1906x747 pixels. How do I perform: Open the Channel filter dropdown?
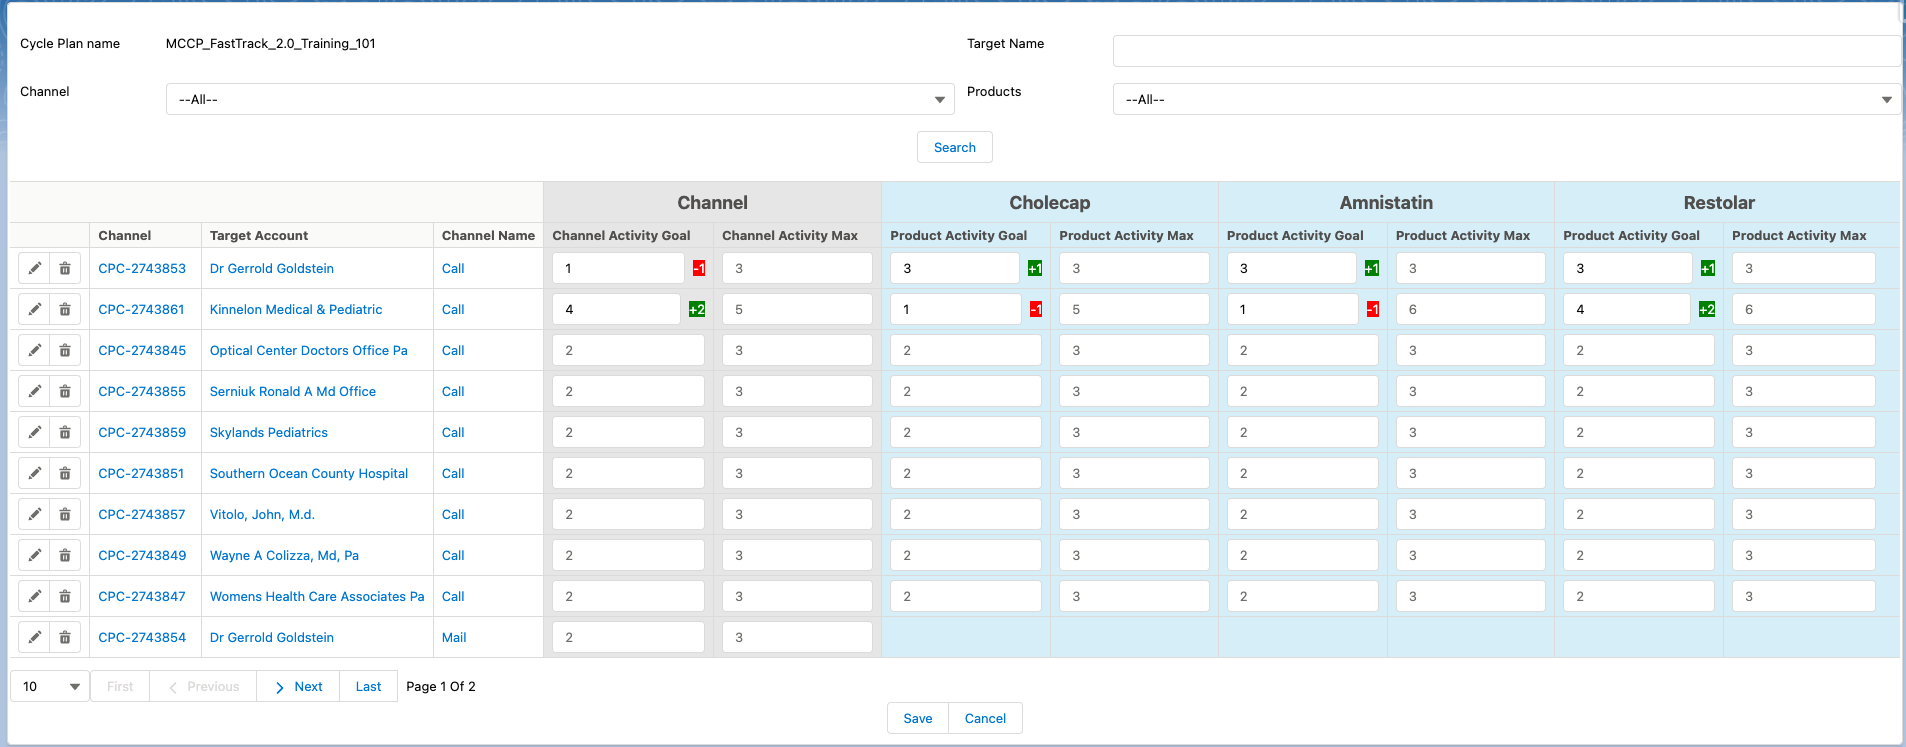tap(559, 99)
